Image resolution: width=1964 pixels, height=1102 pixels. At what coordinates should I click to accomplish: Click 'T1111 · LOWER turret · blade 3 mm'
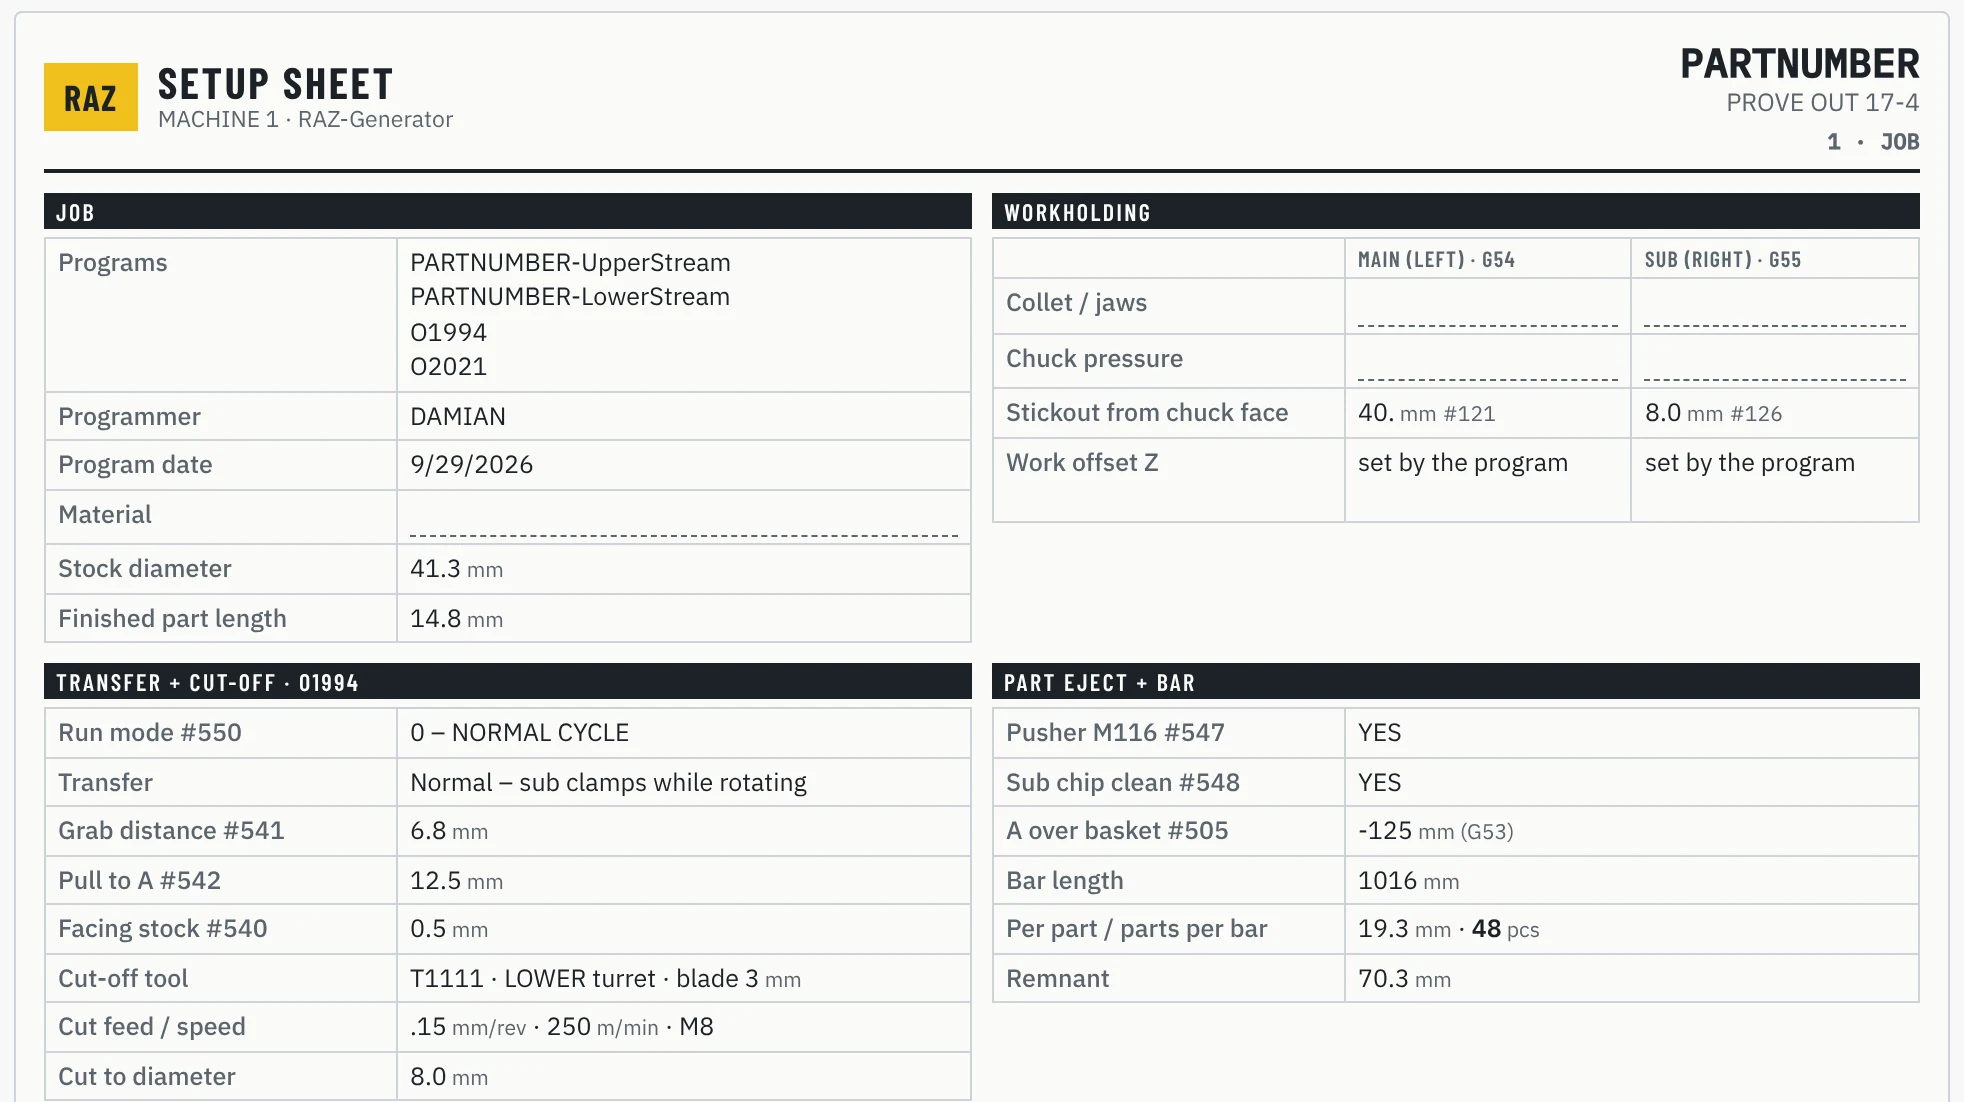pyautogui.click(x=605, y=979)
